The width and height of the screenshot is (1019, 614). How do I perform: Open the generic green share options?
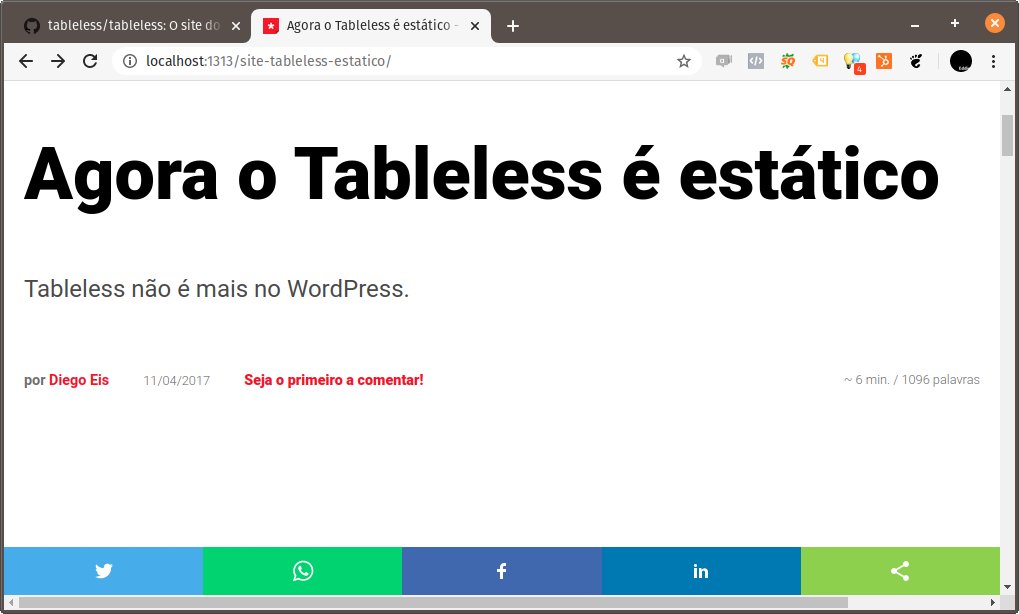point(898,570)
